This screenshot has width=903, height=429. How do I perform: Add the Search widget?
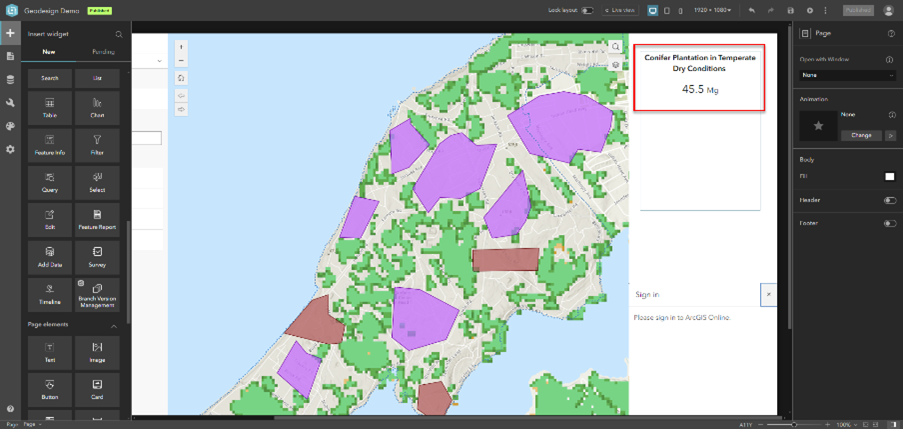(x=50, y=78)
